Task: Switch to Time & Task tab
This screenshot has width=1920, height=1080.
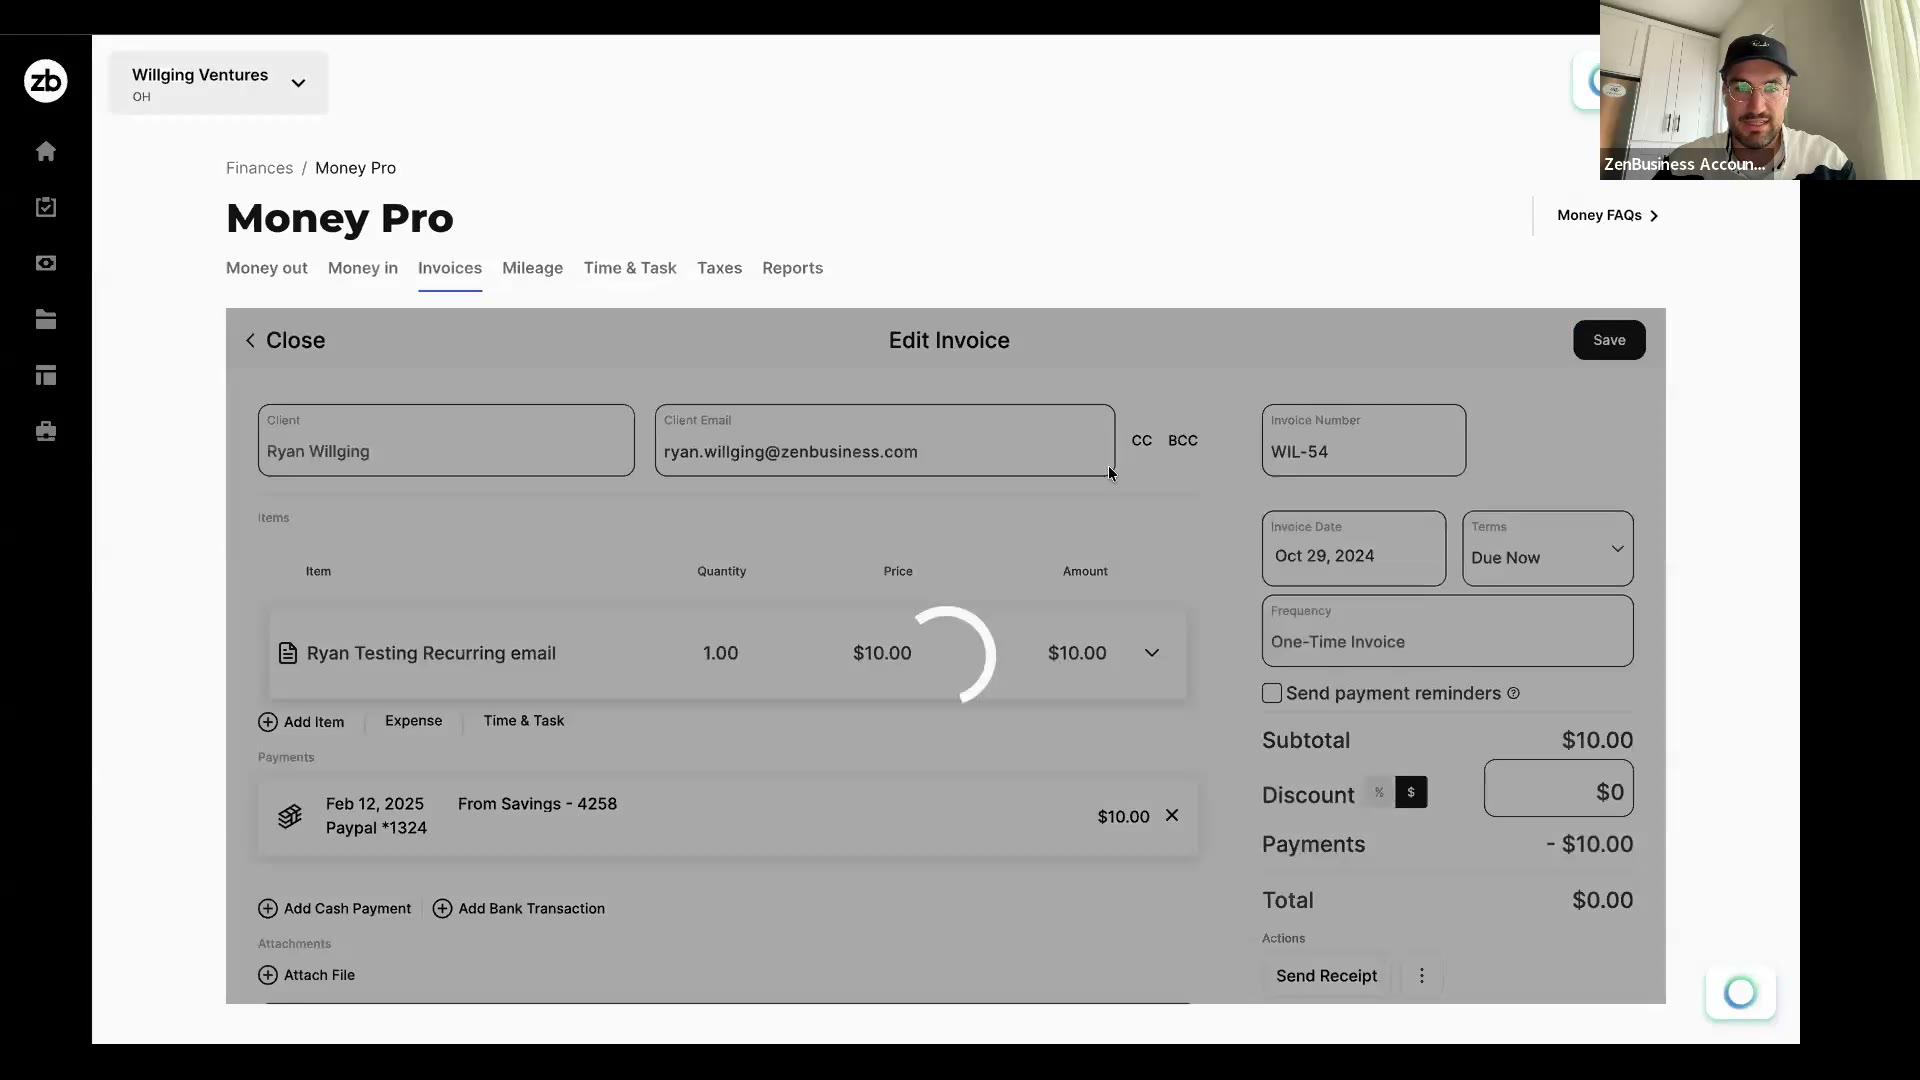Action: click(x=630, y=268)
